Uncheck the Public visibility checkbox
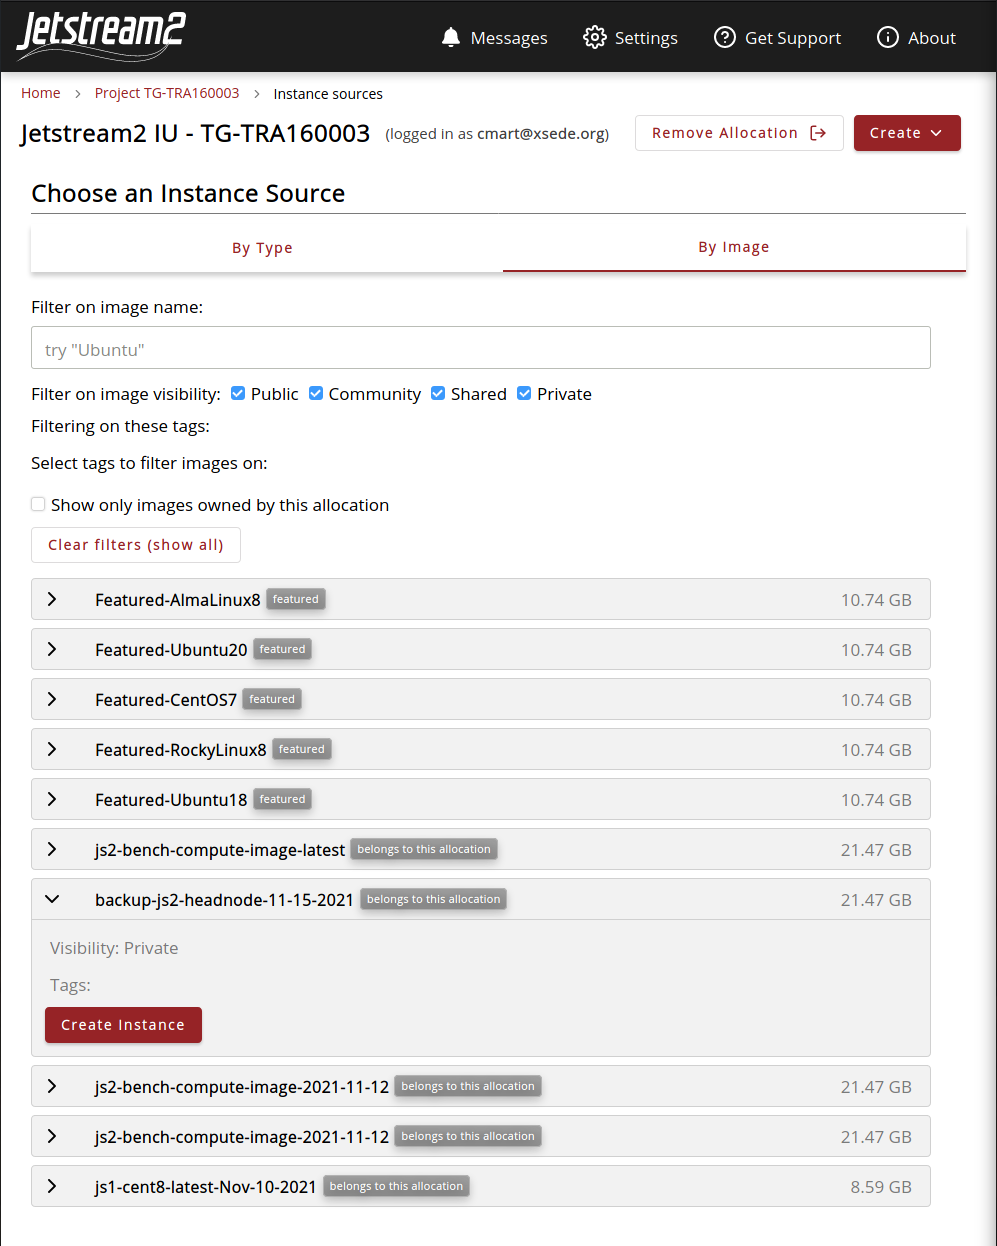This screenshot has height=1246, width=997. [x=238, y=394]
